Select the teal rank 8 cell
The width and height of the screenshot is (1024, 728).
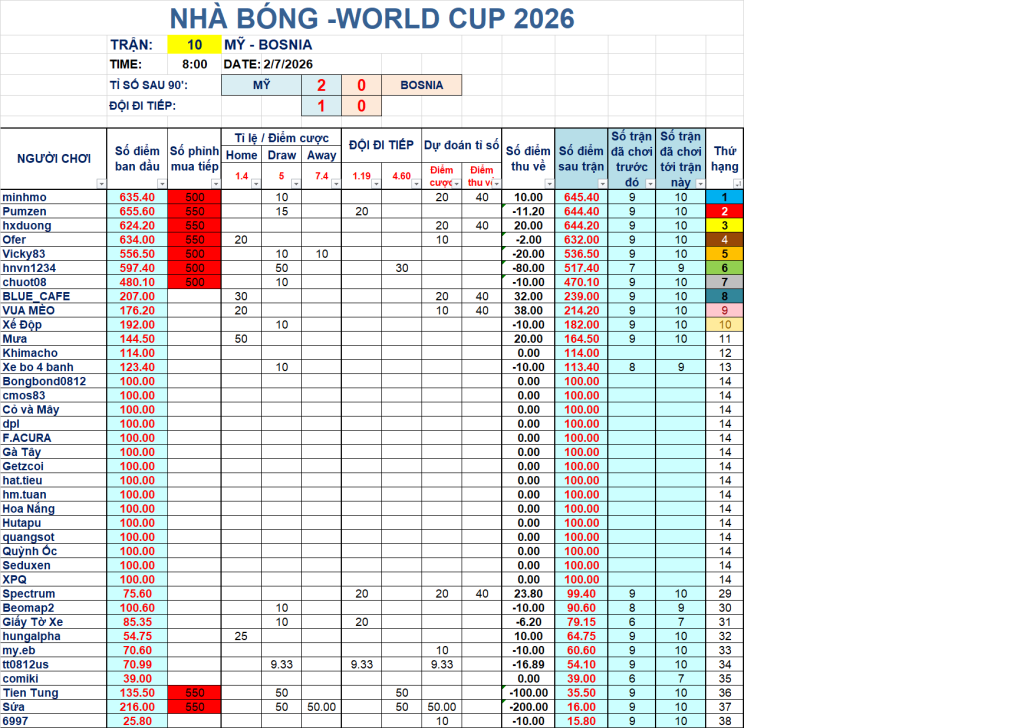pos(724,296)
